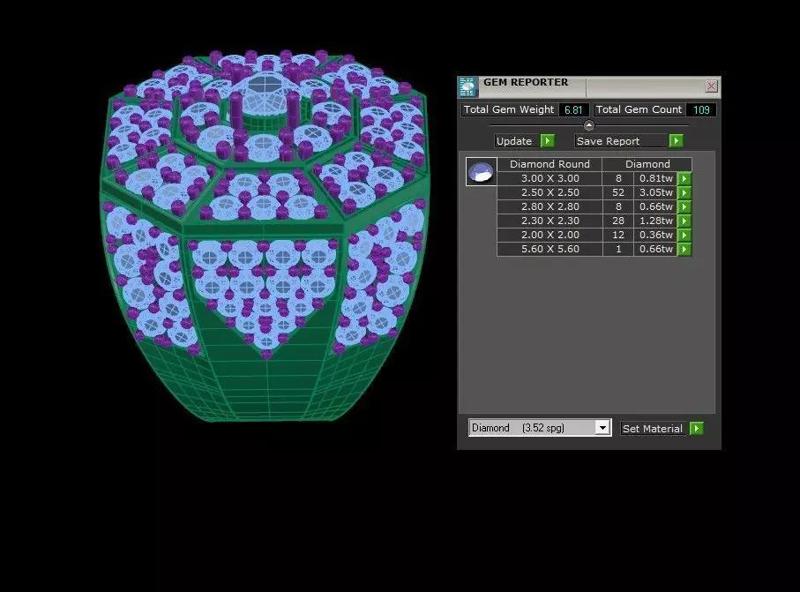This screenshot has height=592, width=800.
Task: Select the 2.80 X 2.80 size cell
Action: tap(550, 207)
